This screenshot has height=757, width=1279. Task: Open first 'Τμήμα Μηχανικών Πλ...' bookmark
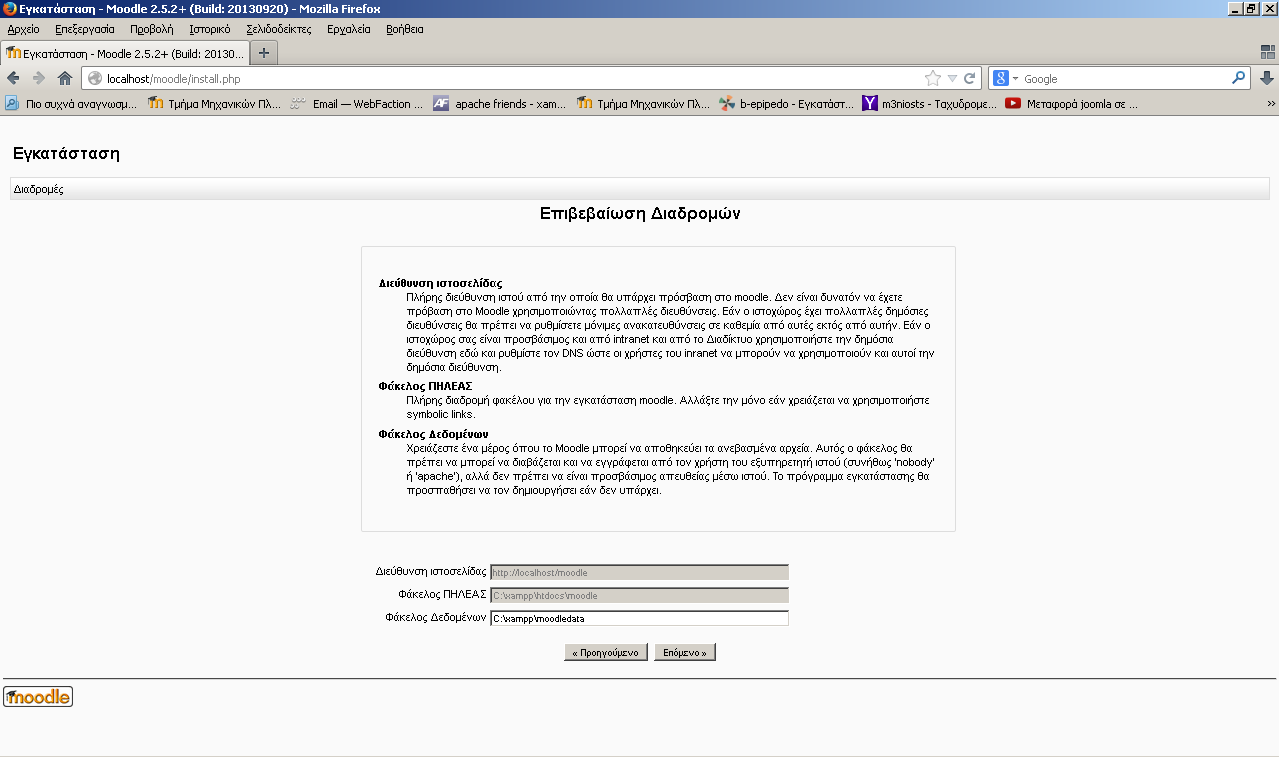click(x=214, y=103)
